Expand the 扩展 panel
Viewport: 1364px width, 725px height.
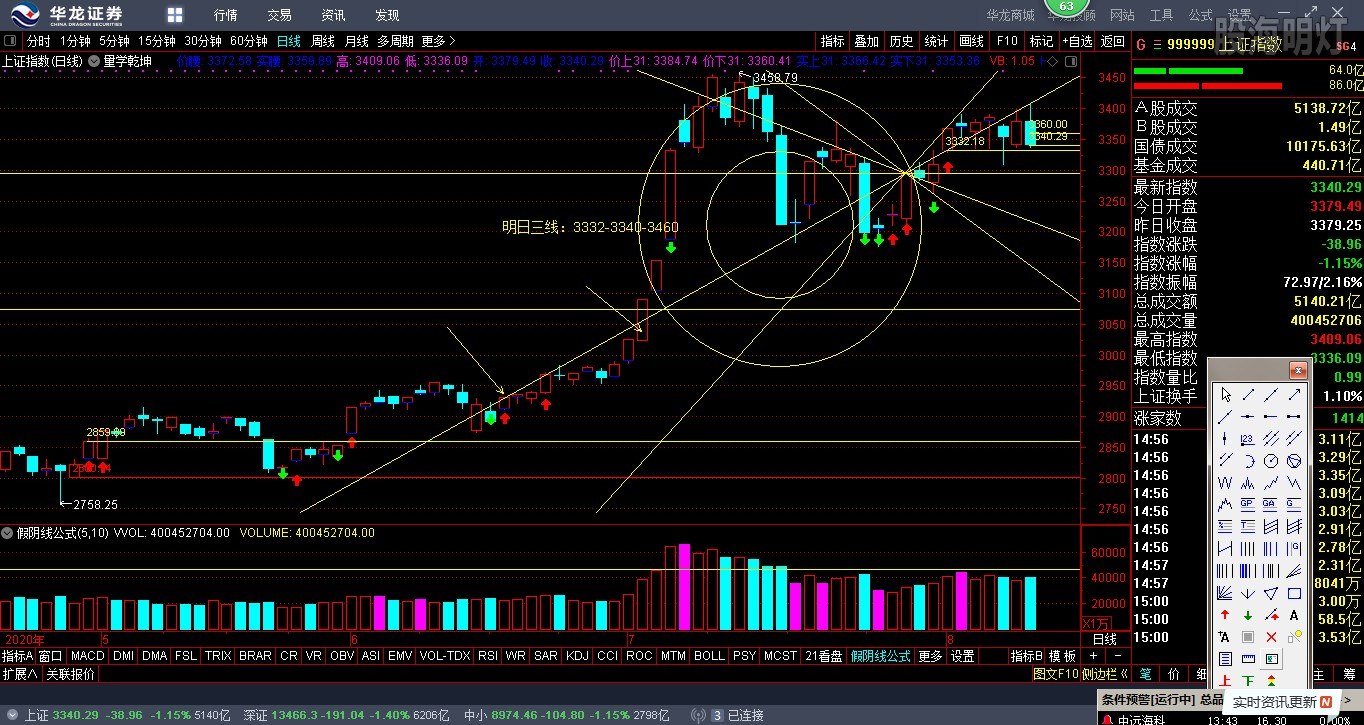pos(20,674)
